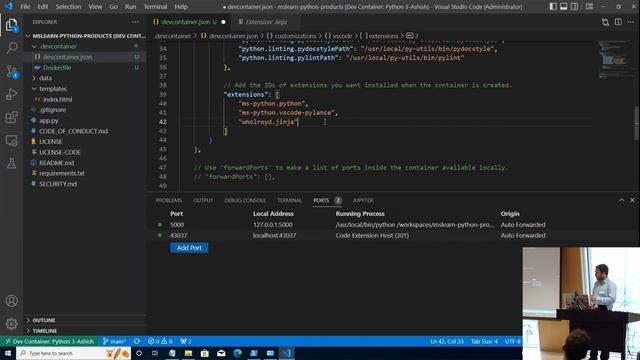Open the Source Control view
Image resolution: width=640 pixels, height=360 pixels.
(x=11, y=71)
